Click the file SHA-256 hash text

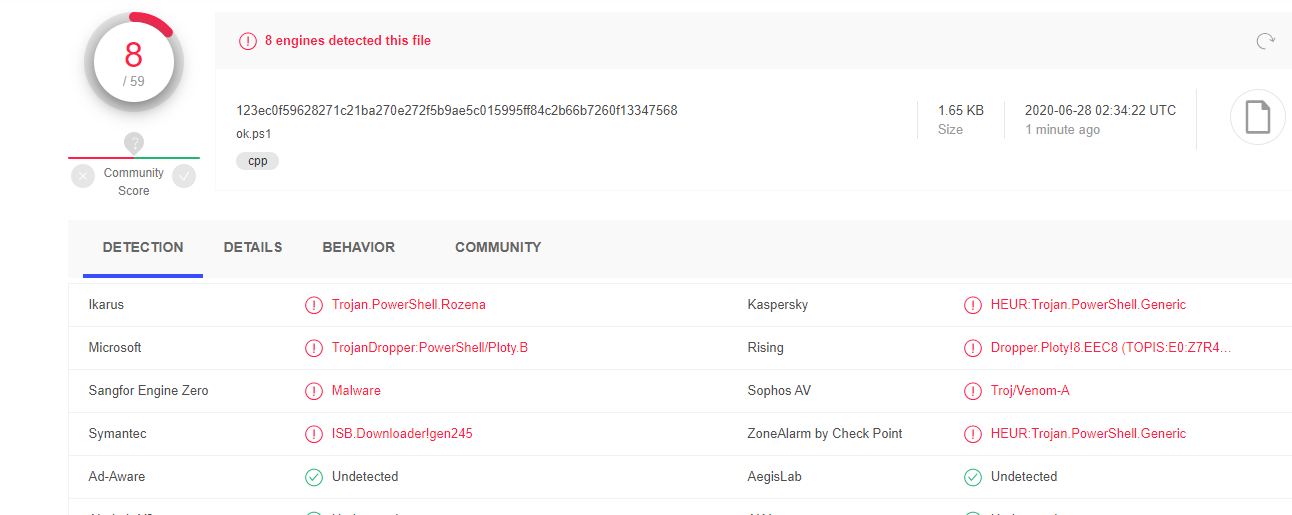pos(457,110)
